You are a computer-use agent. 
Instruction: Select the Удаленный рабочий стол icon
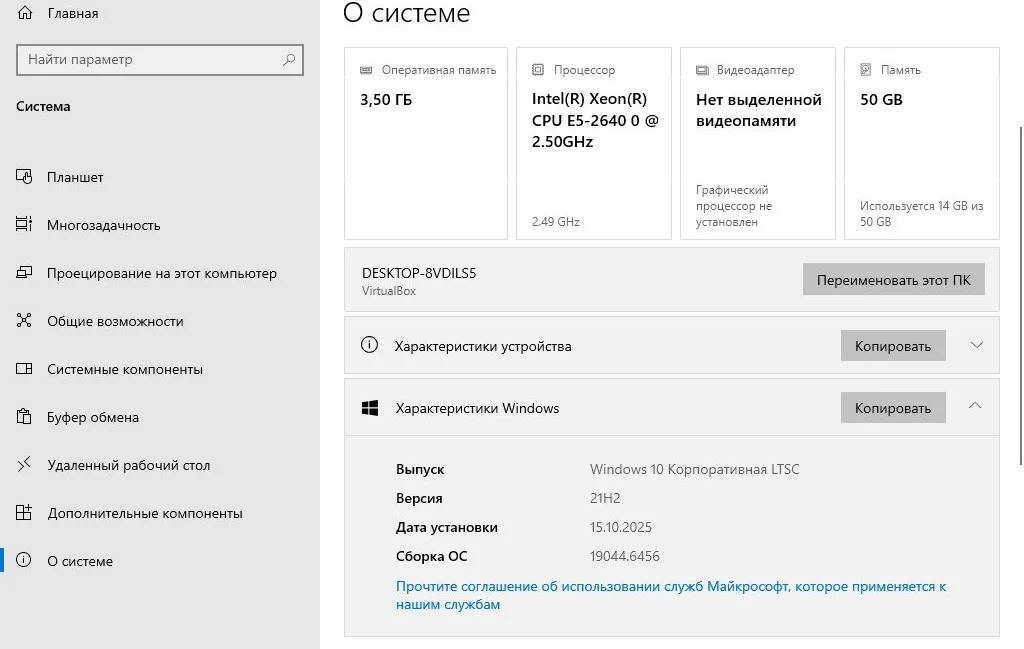click(25, 465)
